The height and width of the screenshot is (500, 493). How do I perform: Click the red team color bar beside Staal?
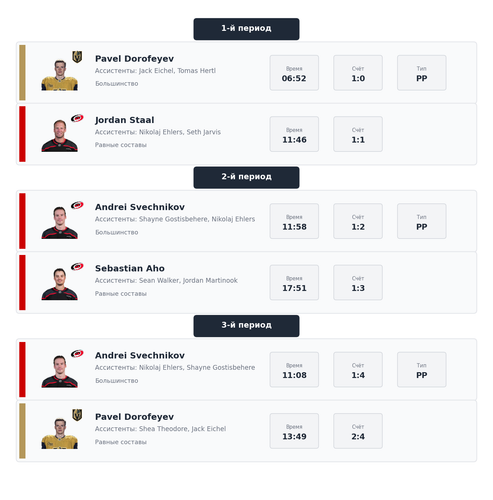(x=22, y=134)
